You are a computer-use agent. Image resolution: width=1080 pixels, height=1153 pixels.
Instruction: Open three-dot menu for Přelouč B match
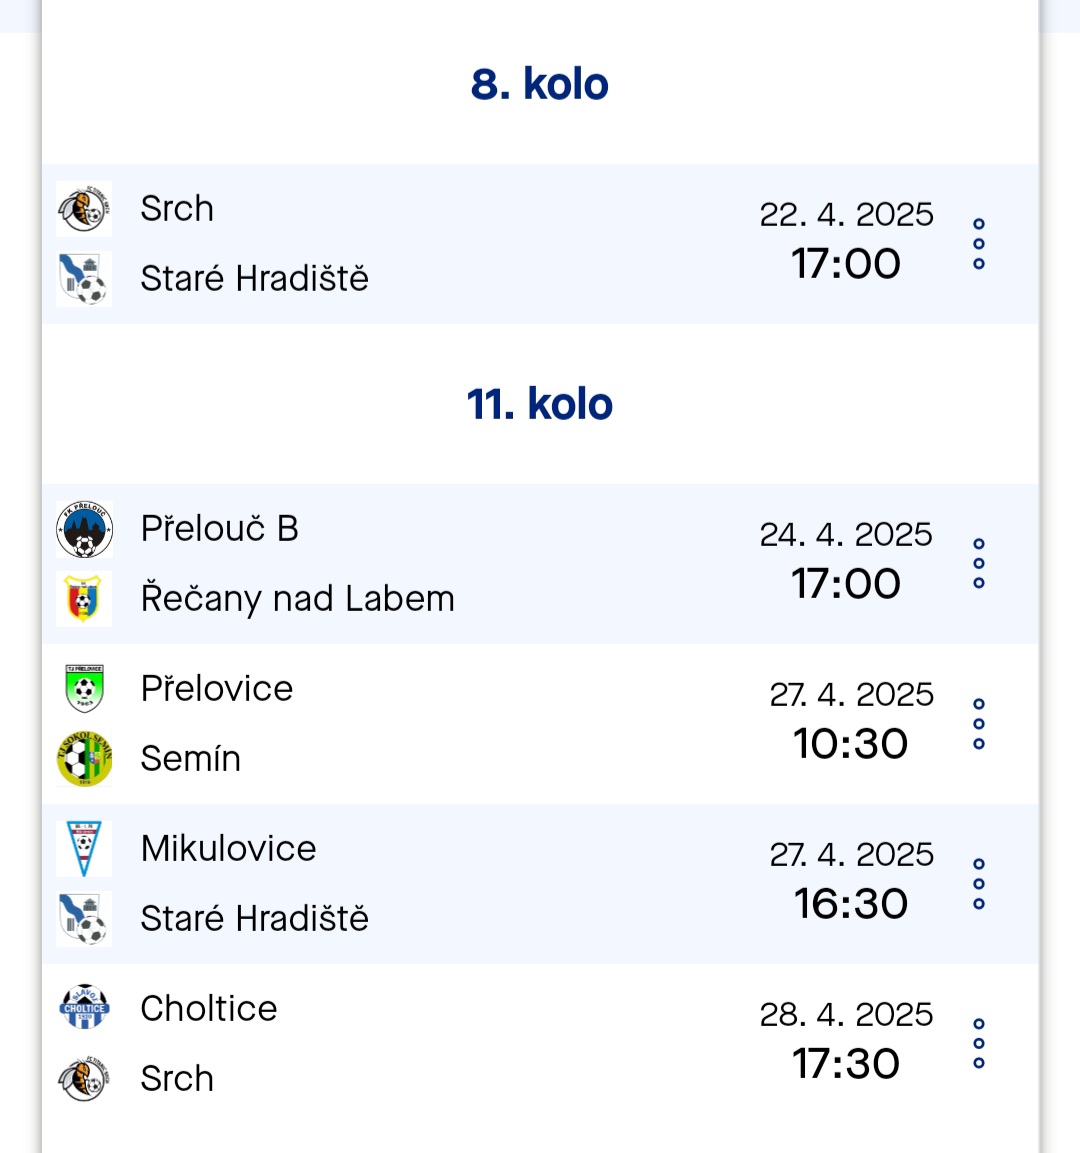point(979,563)
